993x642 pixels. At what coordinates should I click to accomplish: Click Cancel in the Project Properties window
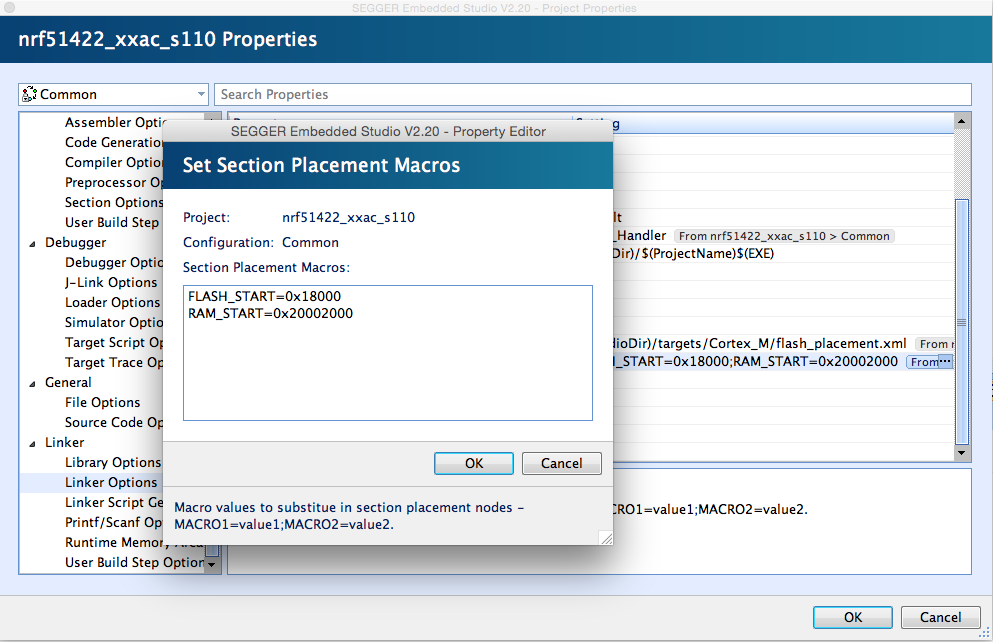(940, 617)
